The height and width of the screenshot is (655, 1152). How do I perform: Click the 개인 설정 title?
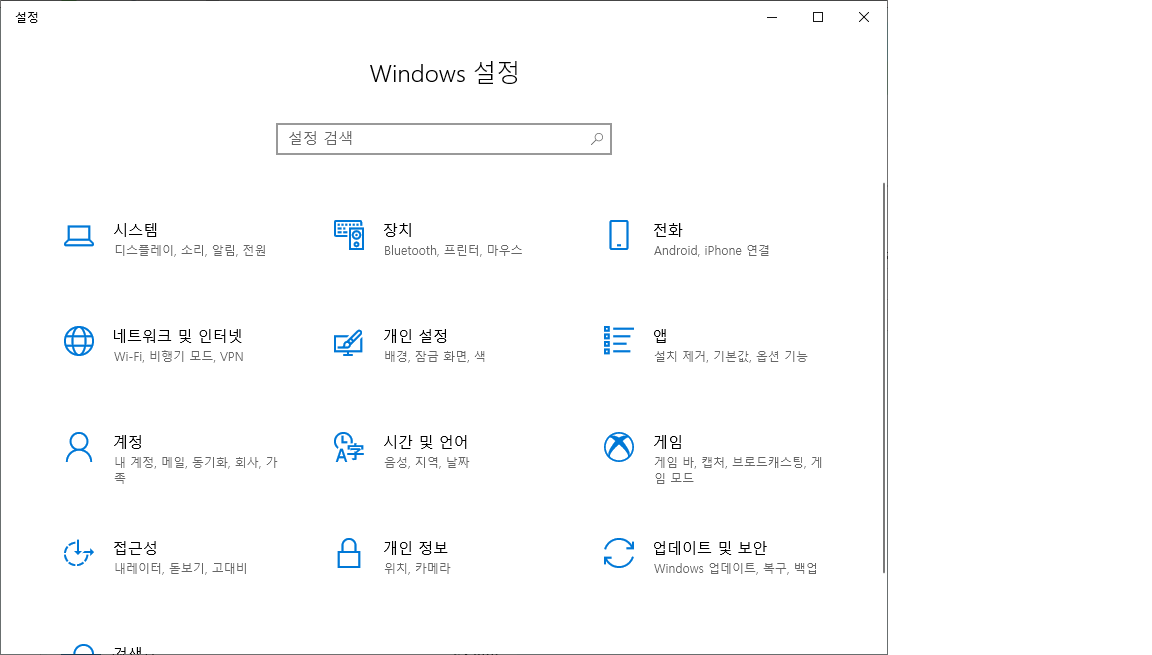point(416,336)
